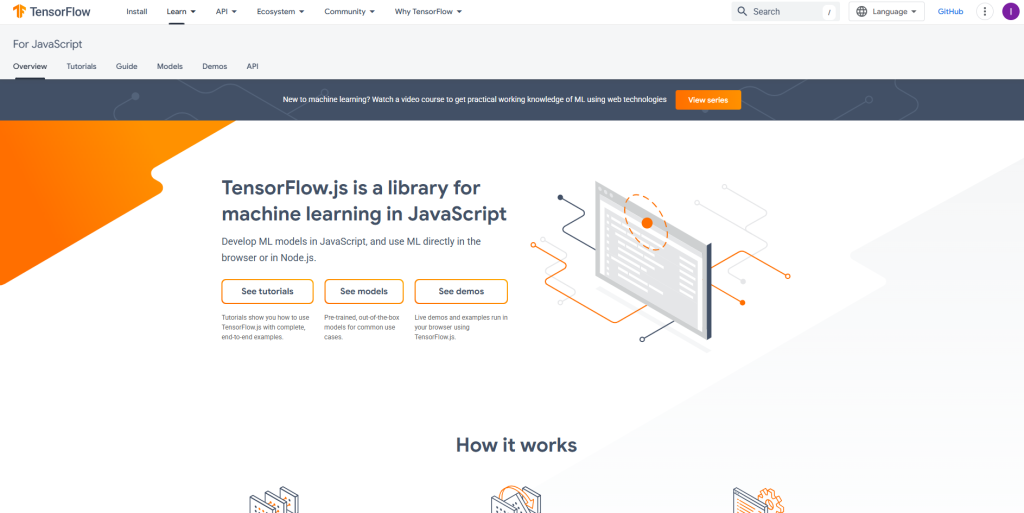Open the GitHub link
The image size is (1024, 513).
(x=950, y=11)
